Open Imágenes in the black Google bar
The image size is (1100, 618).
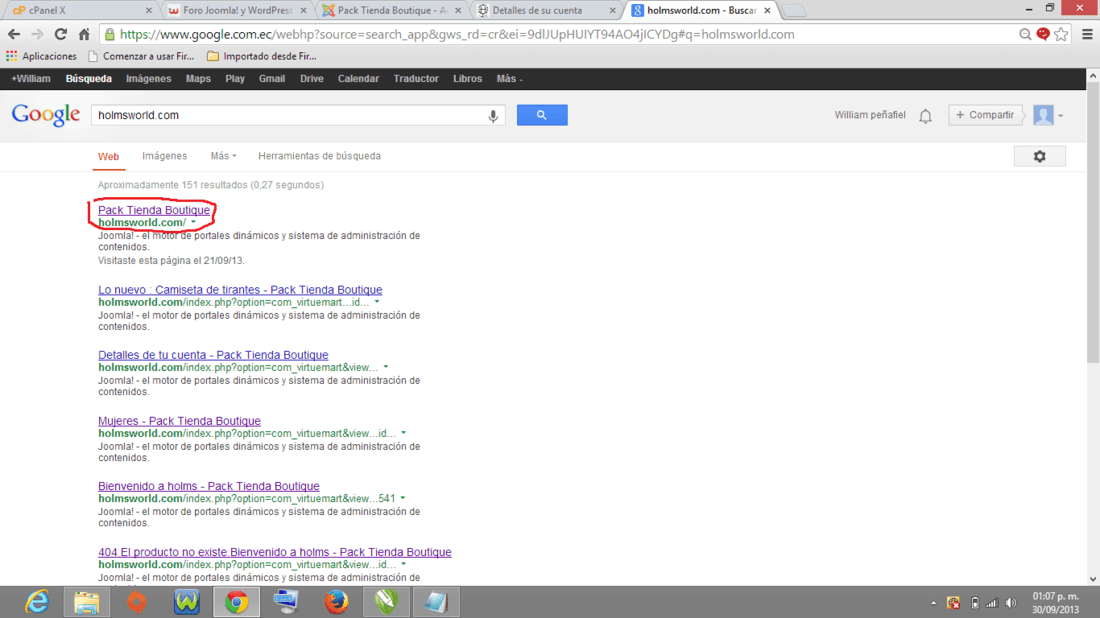pos(149,79)
